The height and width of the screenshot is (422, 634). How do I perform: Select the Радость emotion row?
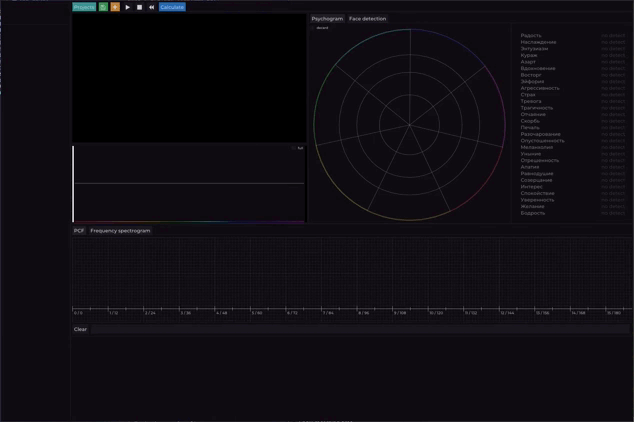[531, 36]
